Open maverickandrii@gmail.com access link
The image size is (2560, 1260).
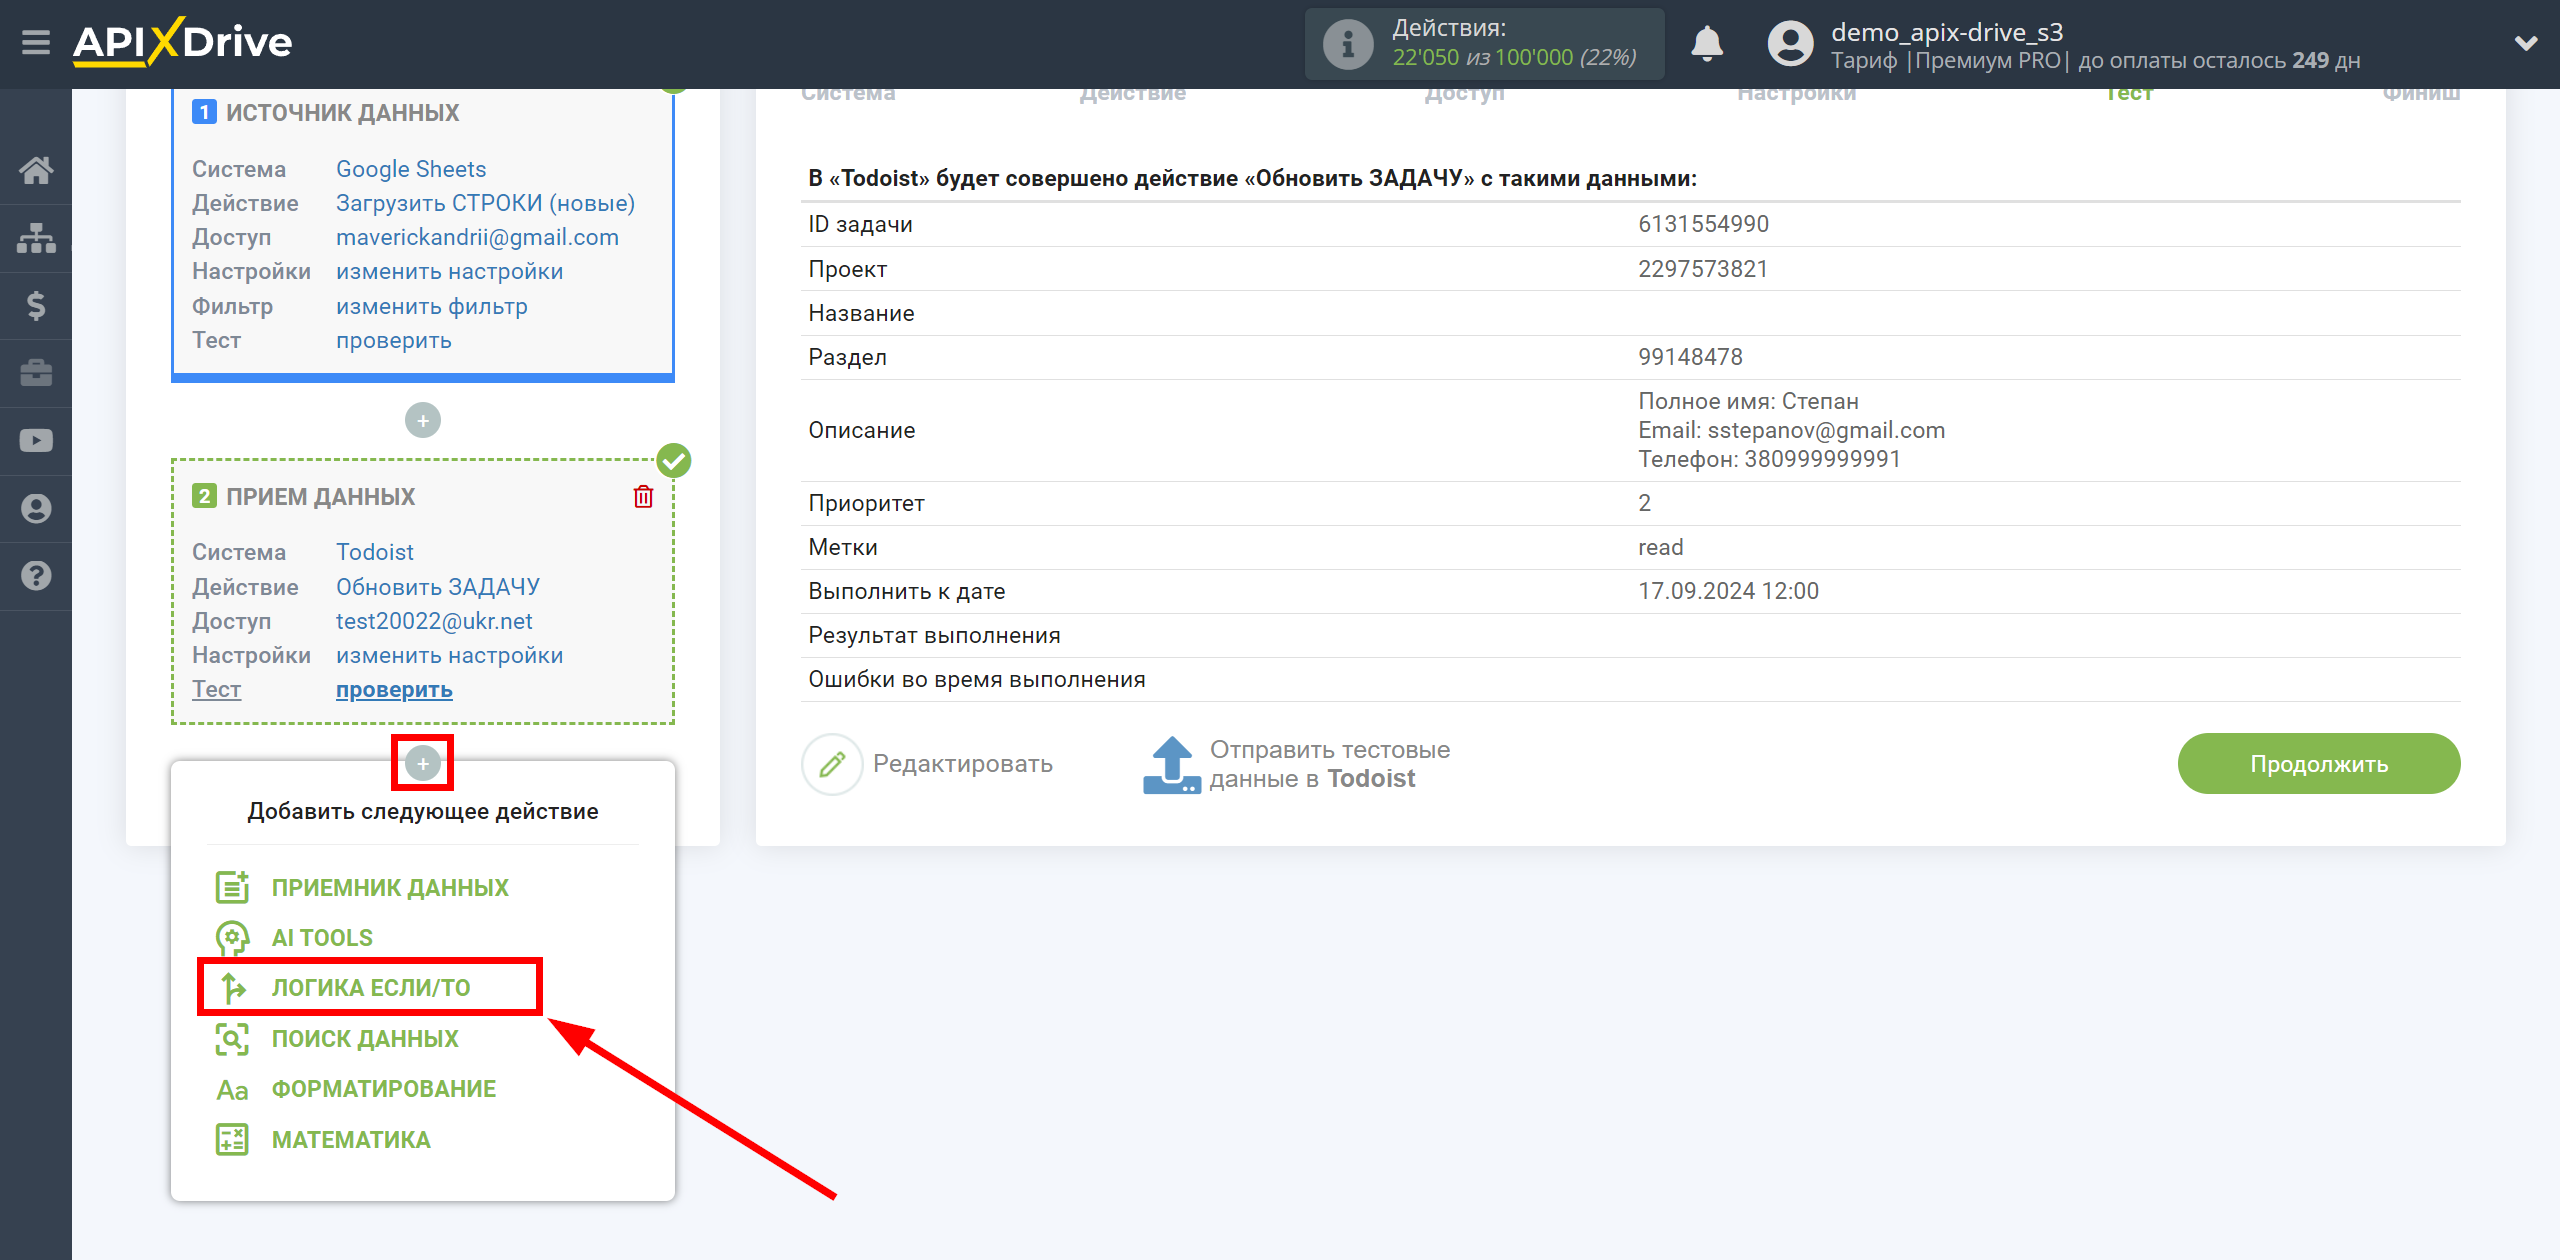click(477, 237)
